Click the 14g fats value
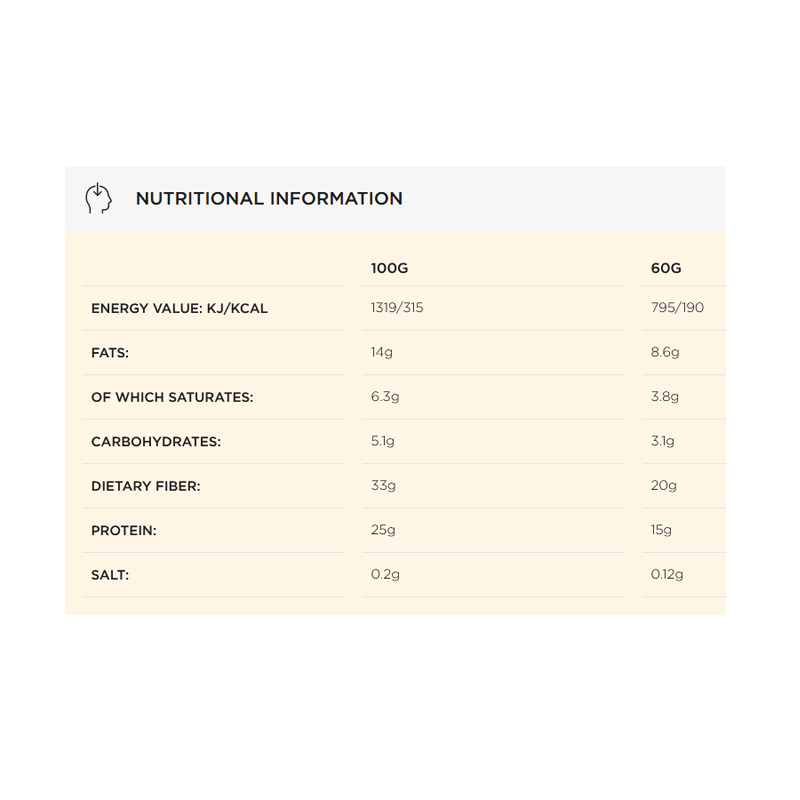The image size is (800, 800). click(x=382, y=353)
